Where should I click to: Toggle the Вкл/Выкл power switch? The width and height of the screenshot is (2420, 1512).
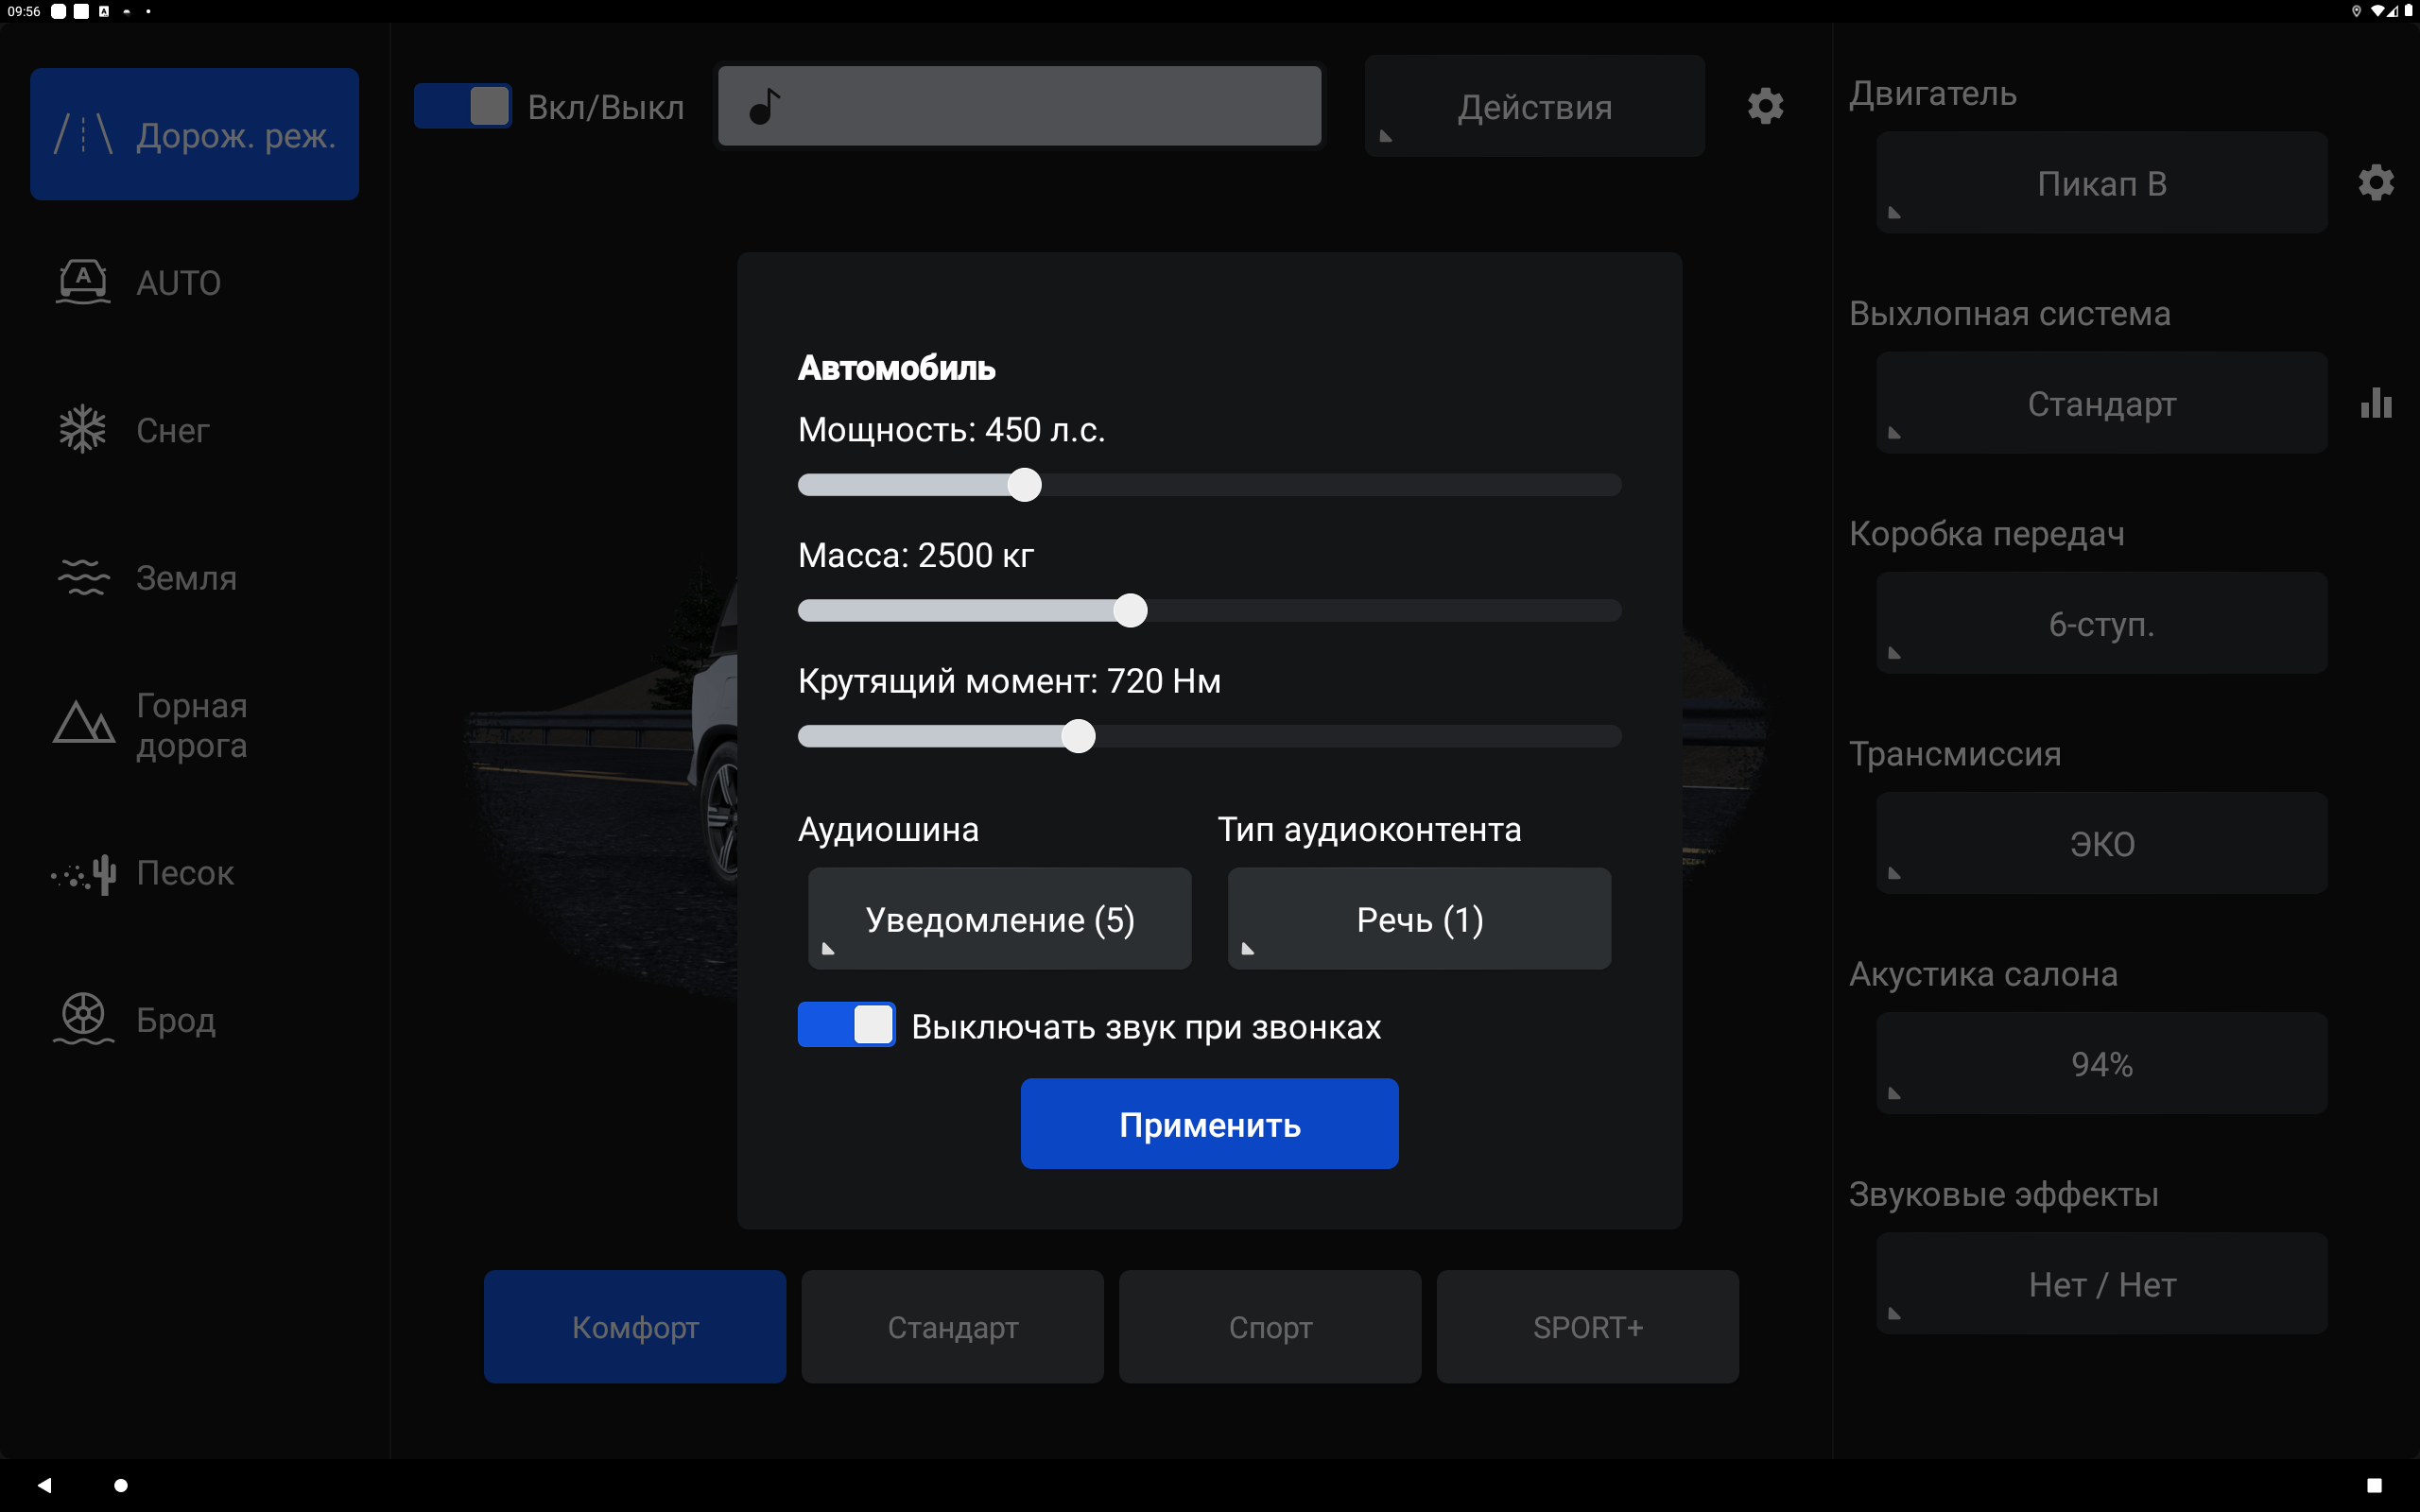click(x=462, y=106)
